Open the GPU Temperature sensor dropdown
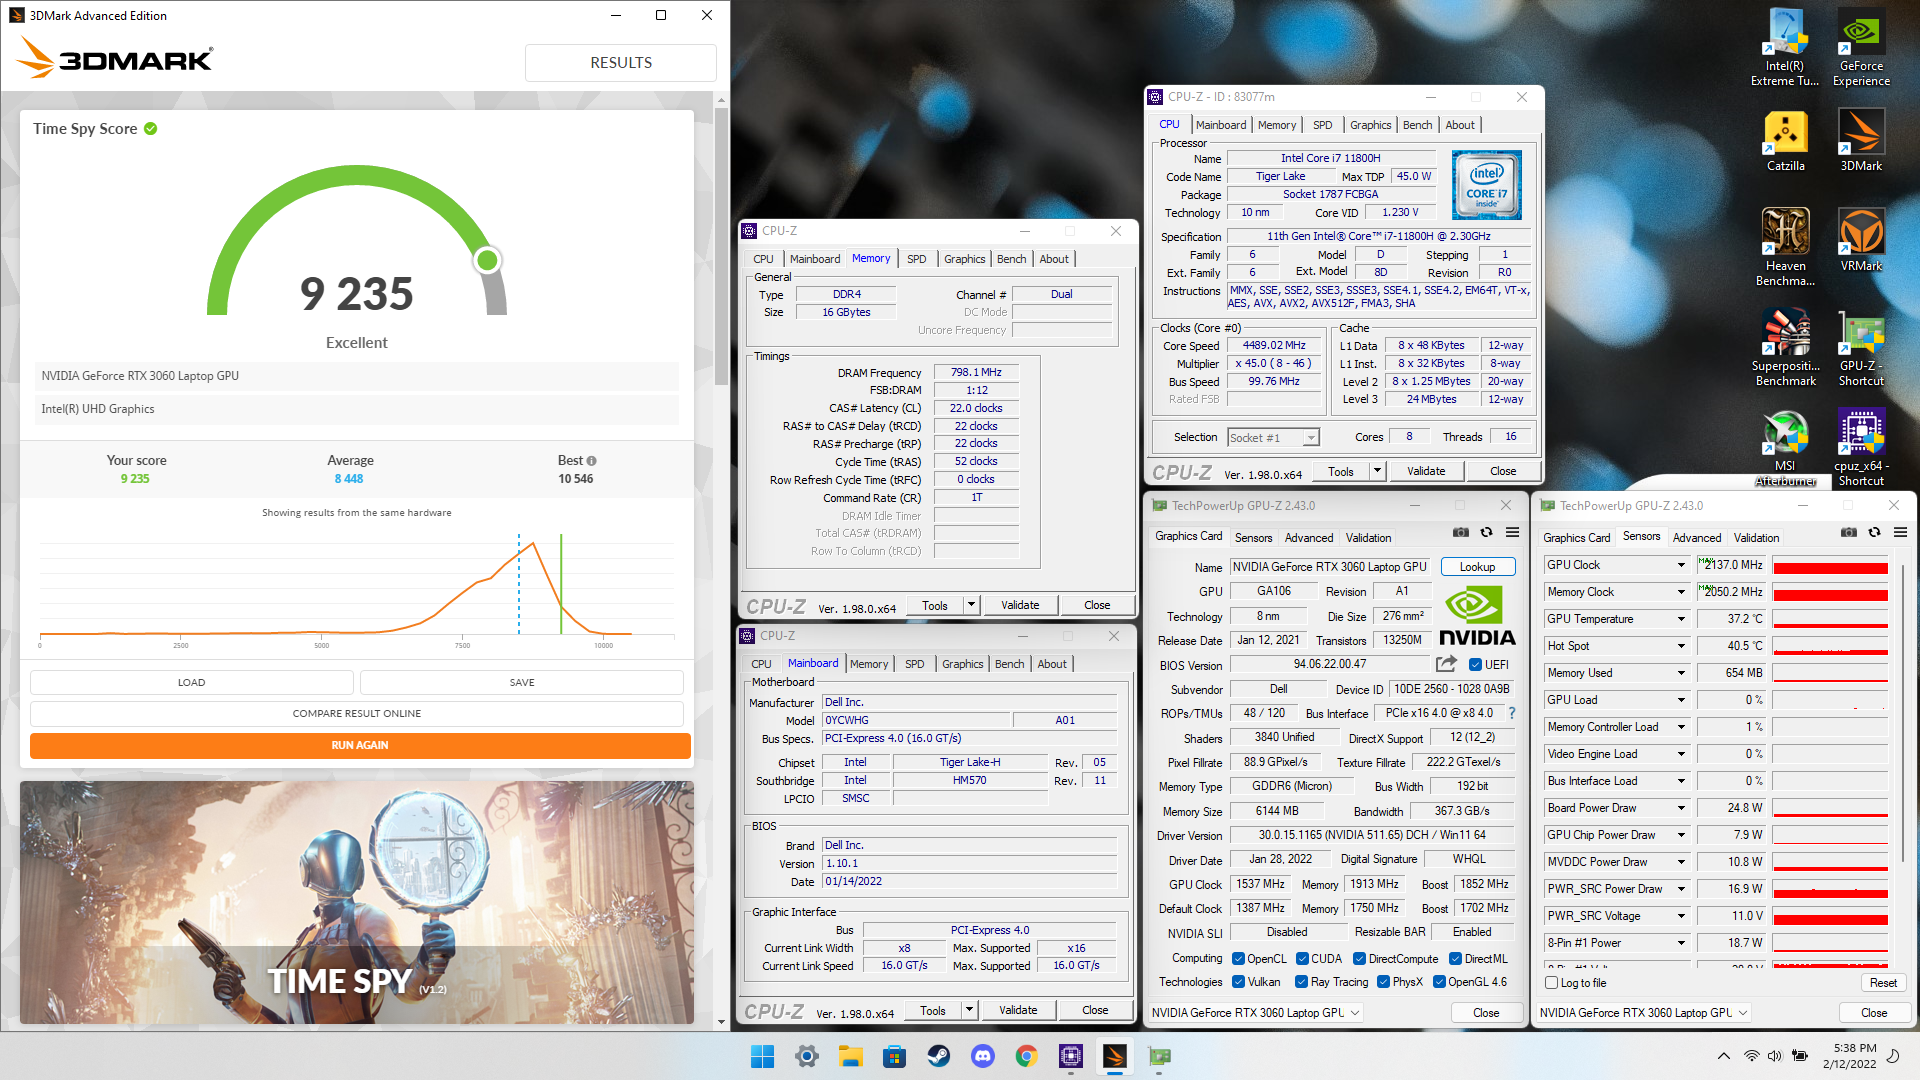 (1681, 619)
